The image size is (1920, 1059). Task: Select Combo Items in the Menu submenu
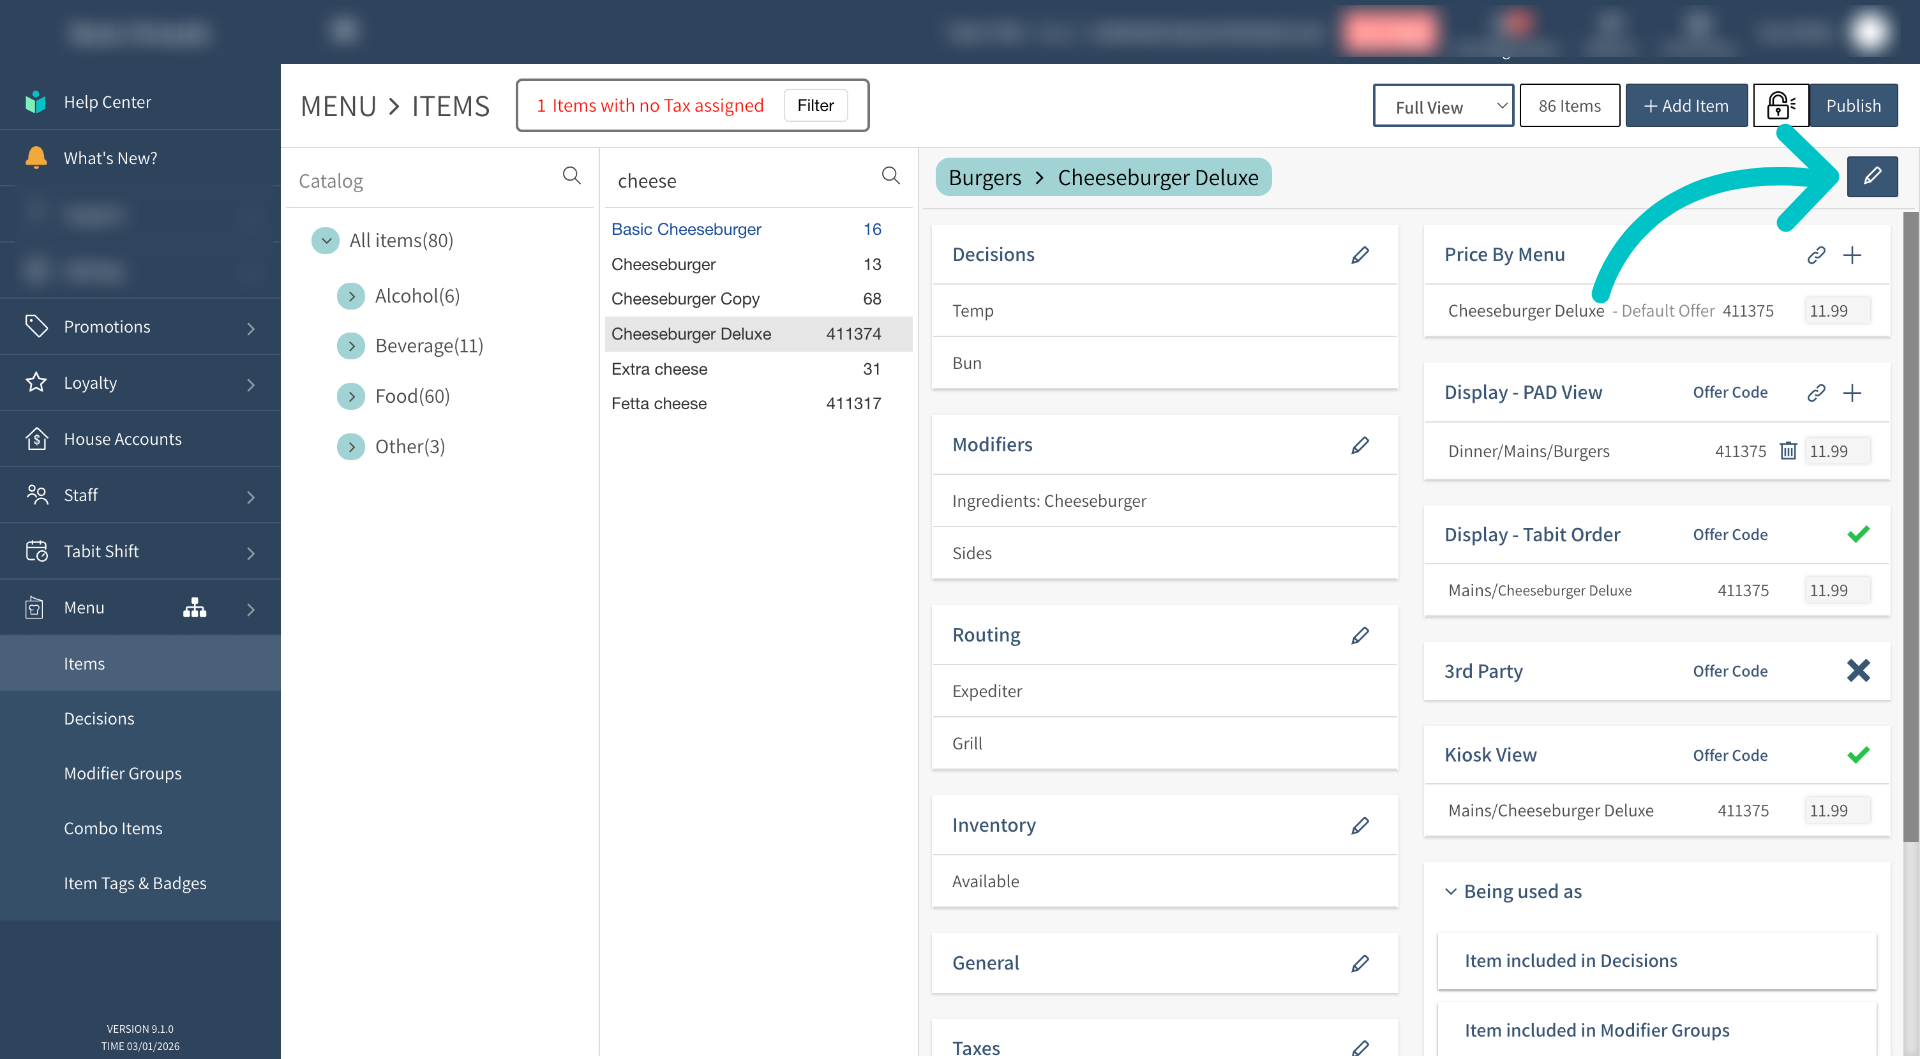(113, 828)
